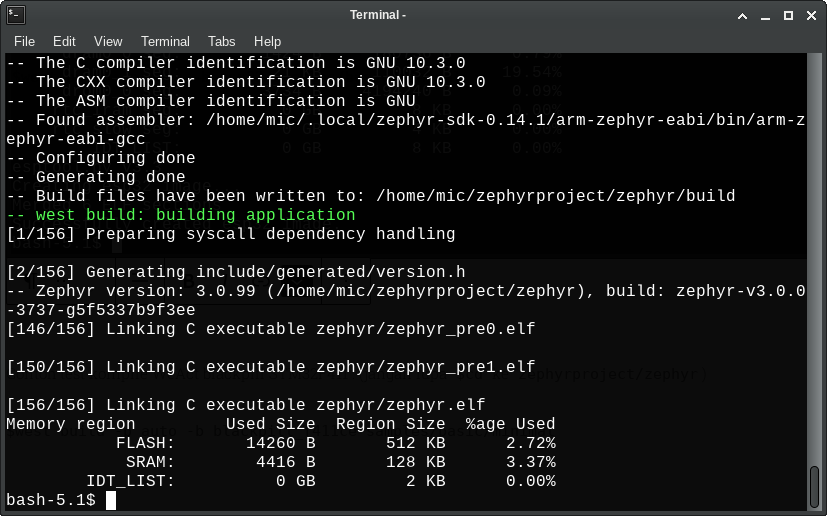Minimize the Terminal window
Viewport: 827px width, 516px height.
[x=765, y=15]
